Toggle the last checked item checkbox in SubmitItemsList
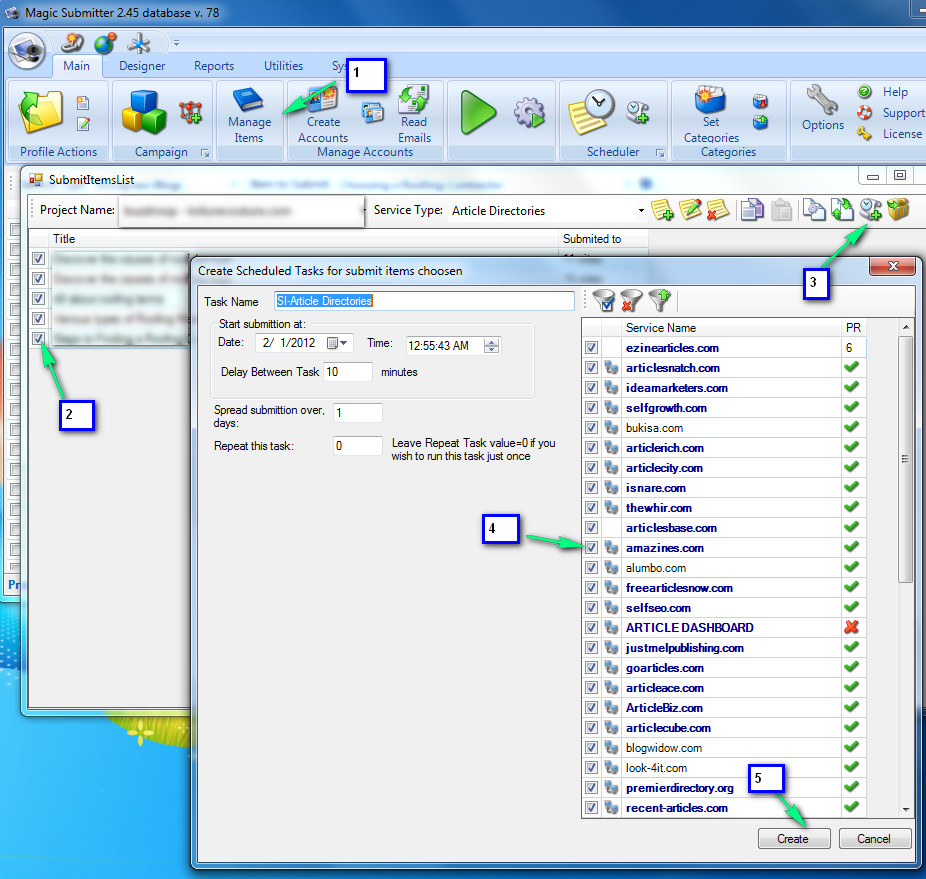This screenshot has height=879, width=926. tap(38, 338)
